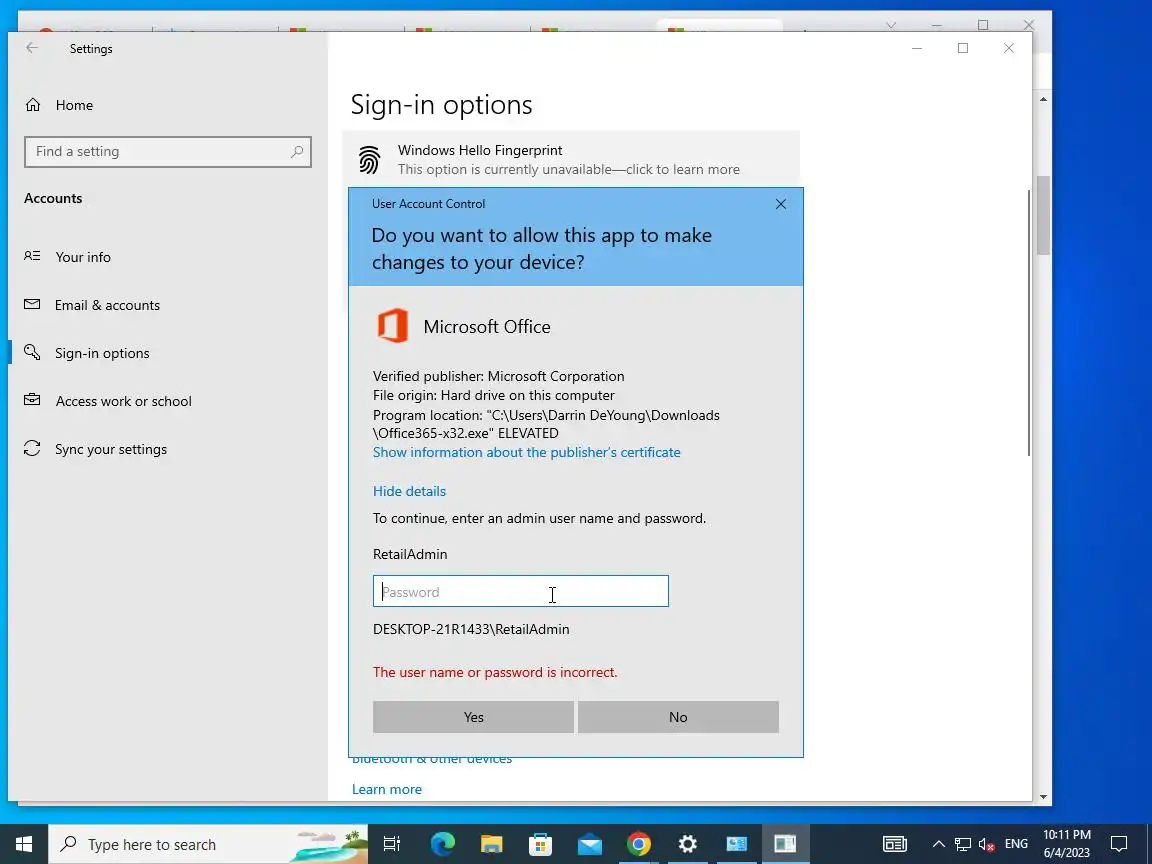Viewport: 1152px width, 864px height.
Task: Click the search magnifier in Find a setting
Action: coord(297,151)
